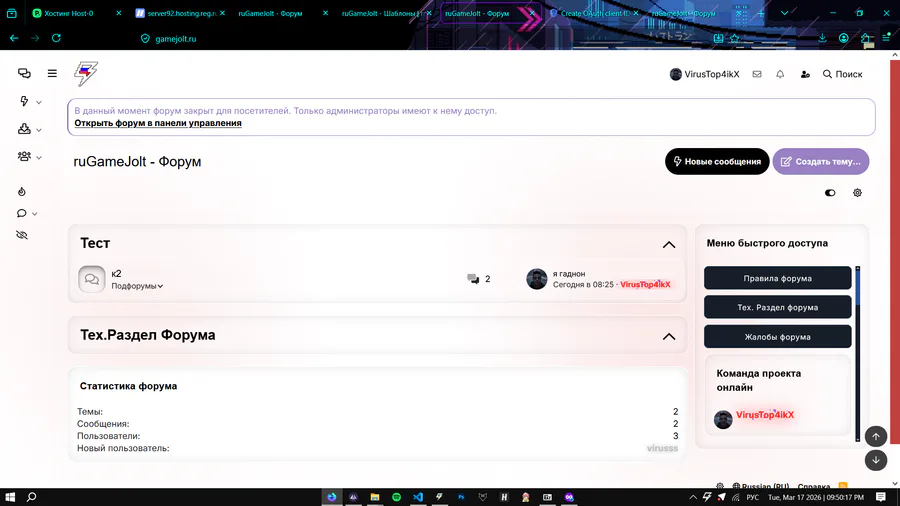This screenshot has width=900, height=506.
Task: Expand the download sidebar item chevron
Action: (x=38, y=130)
